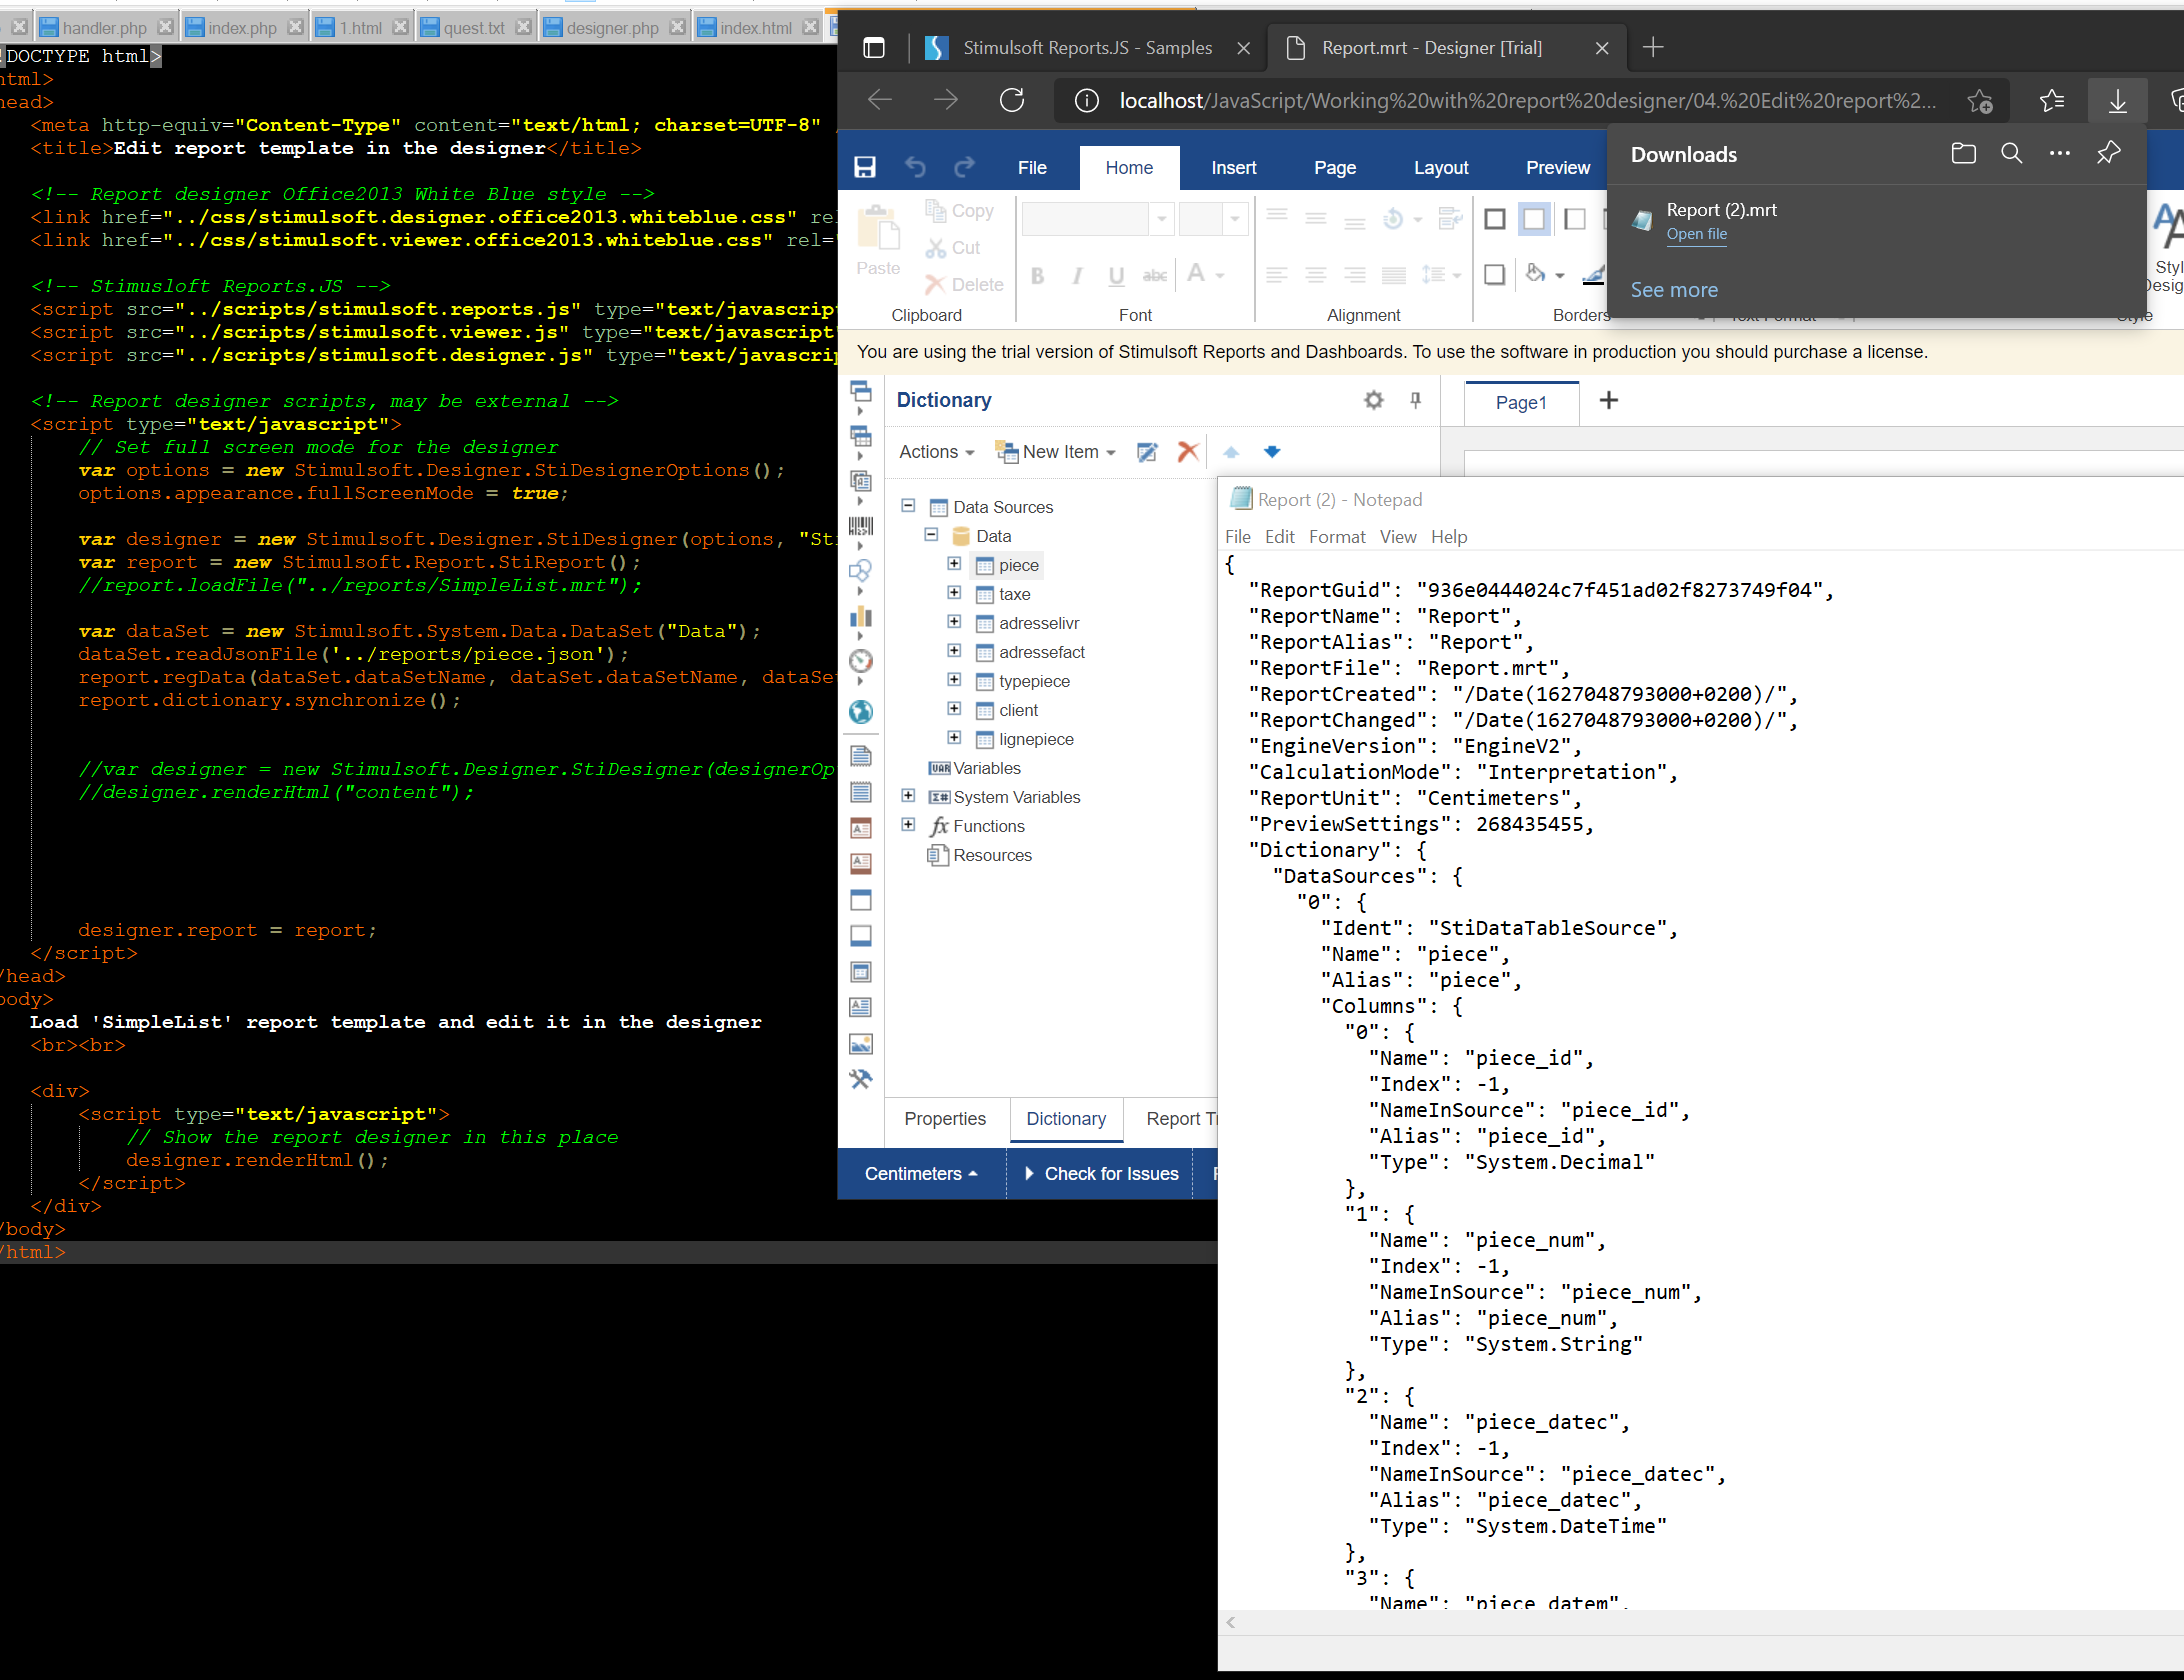
Task: Open the Shapes category in the sidebar
Action: click(x=860, y=571)
